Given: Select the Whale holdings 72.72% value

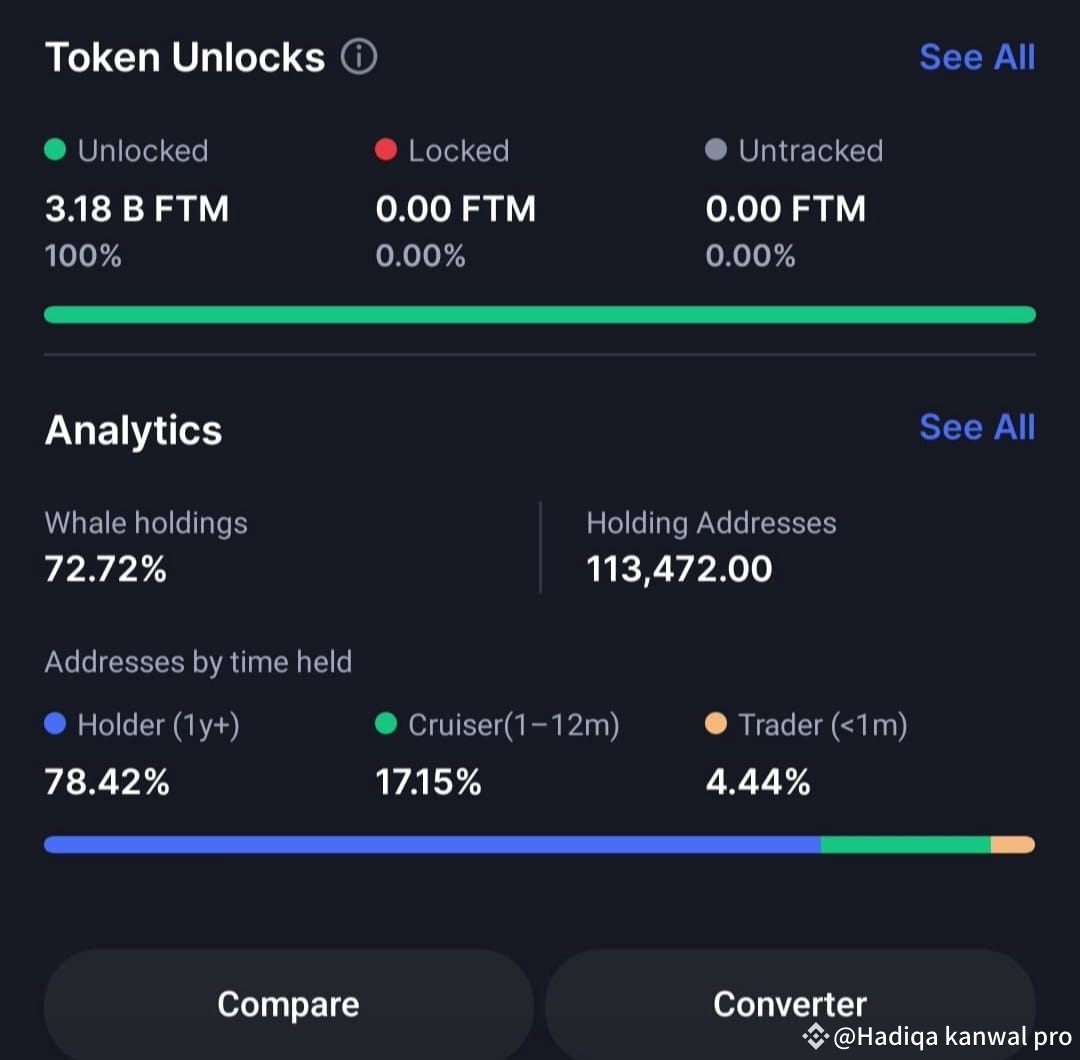Looking at the screenshot, I should click(x=106, y=569).
